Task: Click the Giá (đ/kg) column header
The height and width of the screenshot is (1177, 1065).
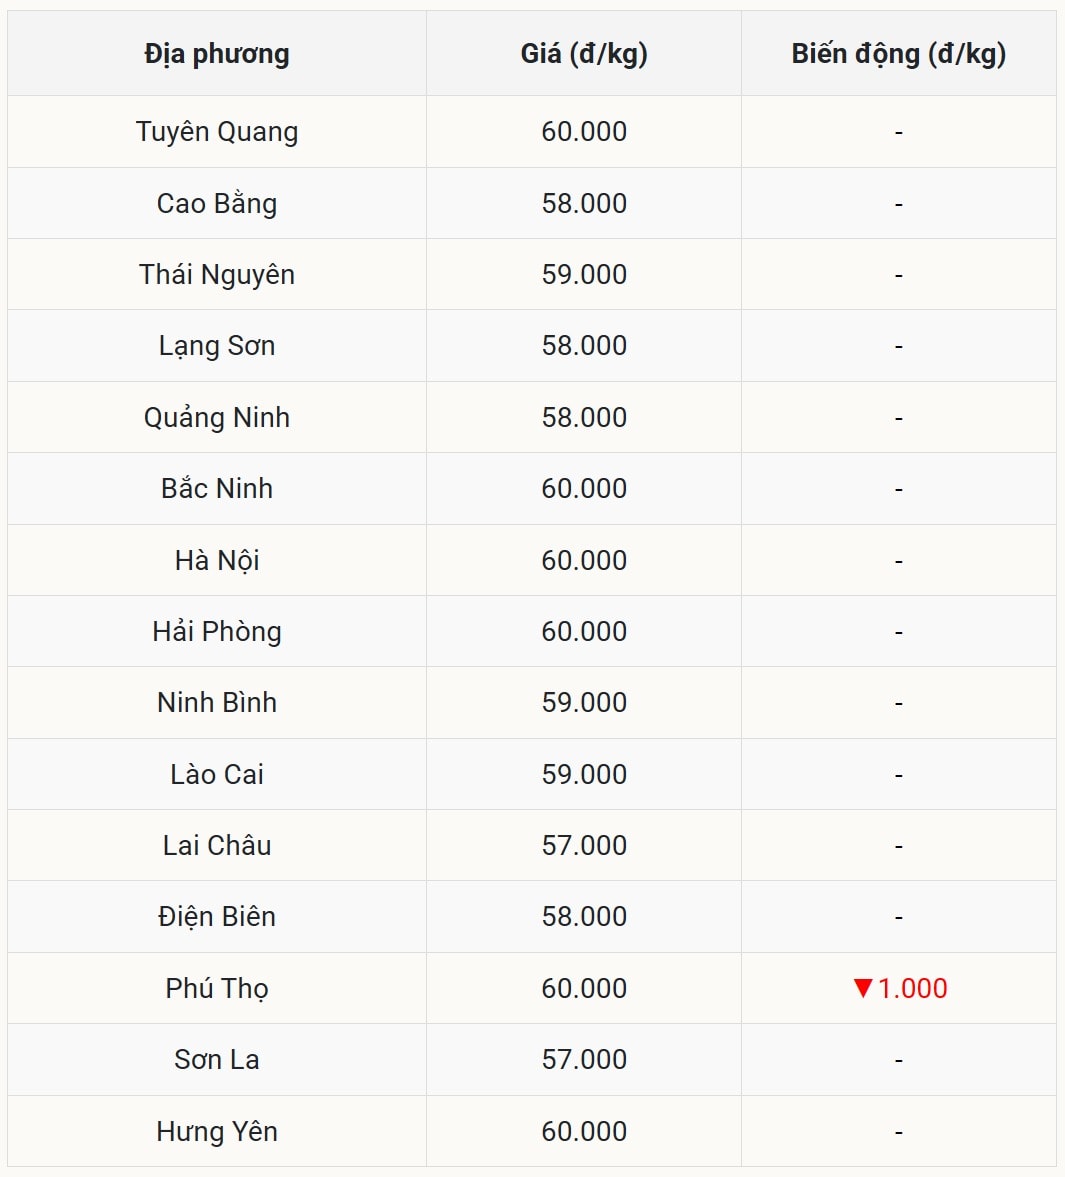Action: 584,54
